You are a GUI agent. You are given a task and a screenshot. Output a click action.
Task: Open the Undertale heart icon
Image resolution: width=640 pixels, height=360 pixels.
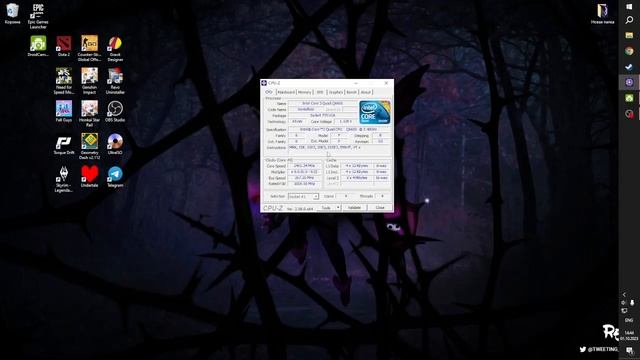(x=89, y=177)
